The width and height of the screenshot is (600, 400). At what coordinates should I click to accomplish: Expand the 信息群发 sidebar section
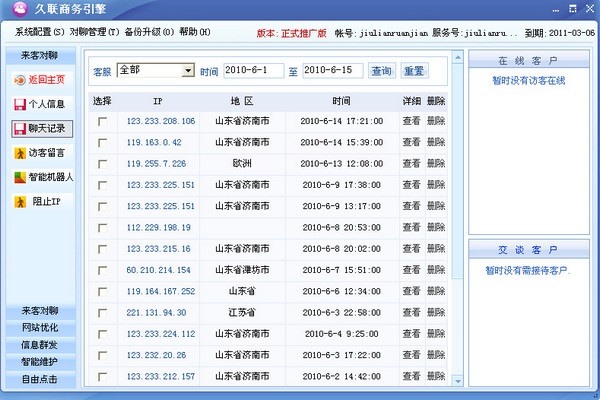pyautogui.click(x=39, y=344)
